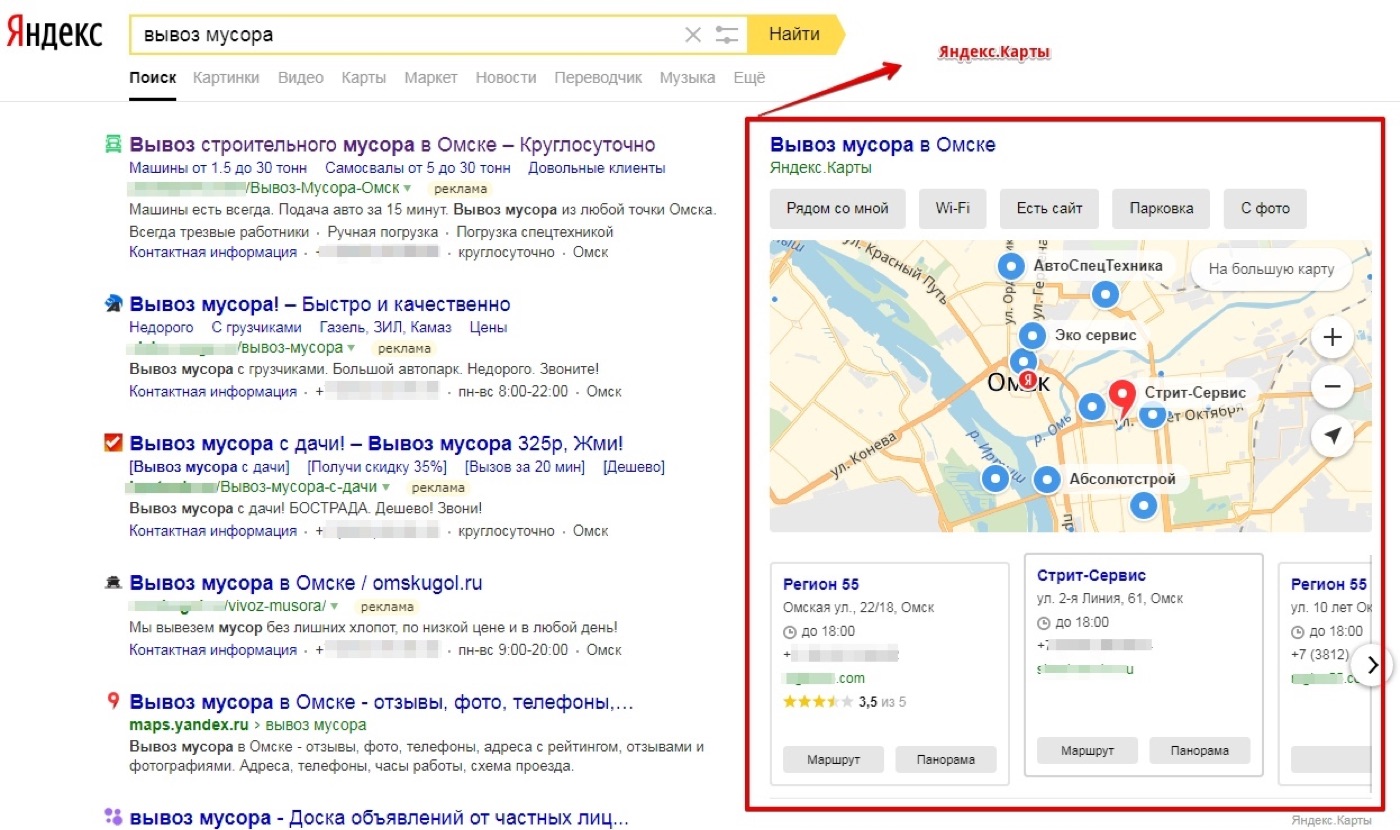This screenshot has width=1400, height=830.
Task: Click the Яндекс logo
Action: (54, 34)
